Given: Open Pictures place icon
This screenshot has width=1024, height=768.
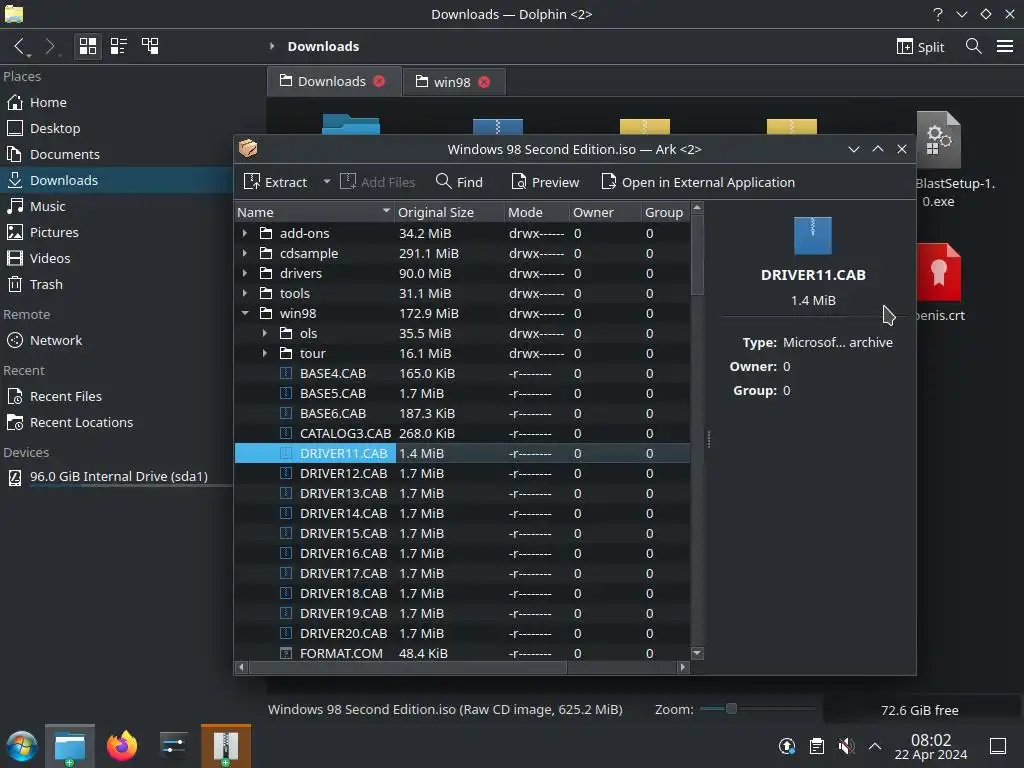Looking at the screenshot, I should click(x=14, y=232).
